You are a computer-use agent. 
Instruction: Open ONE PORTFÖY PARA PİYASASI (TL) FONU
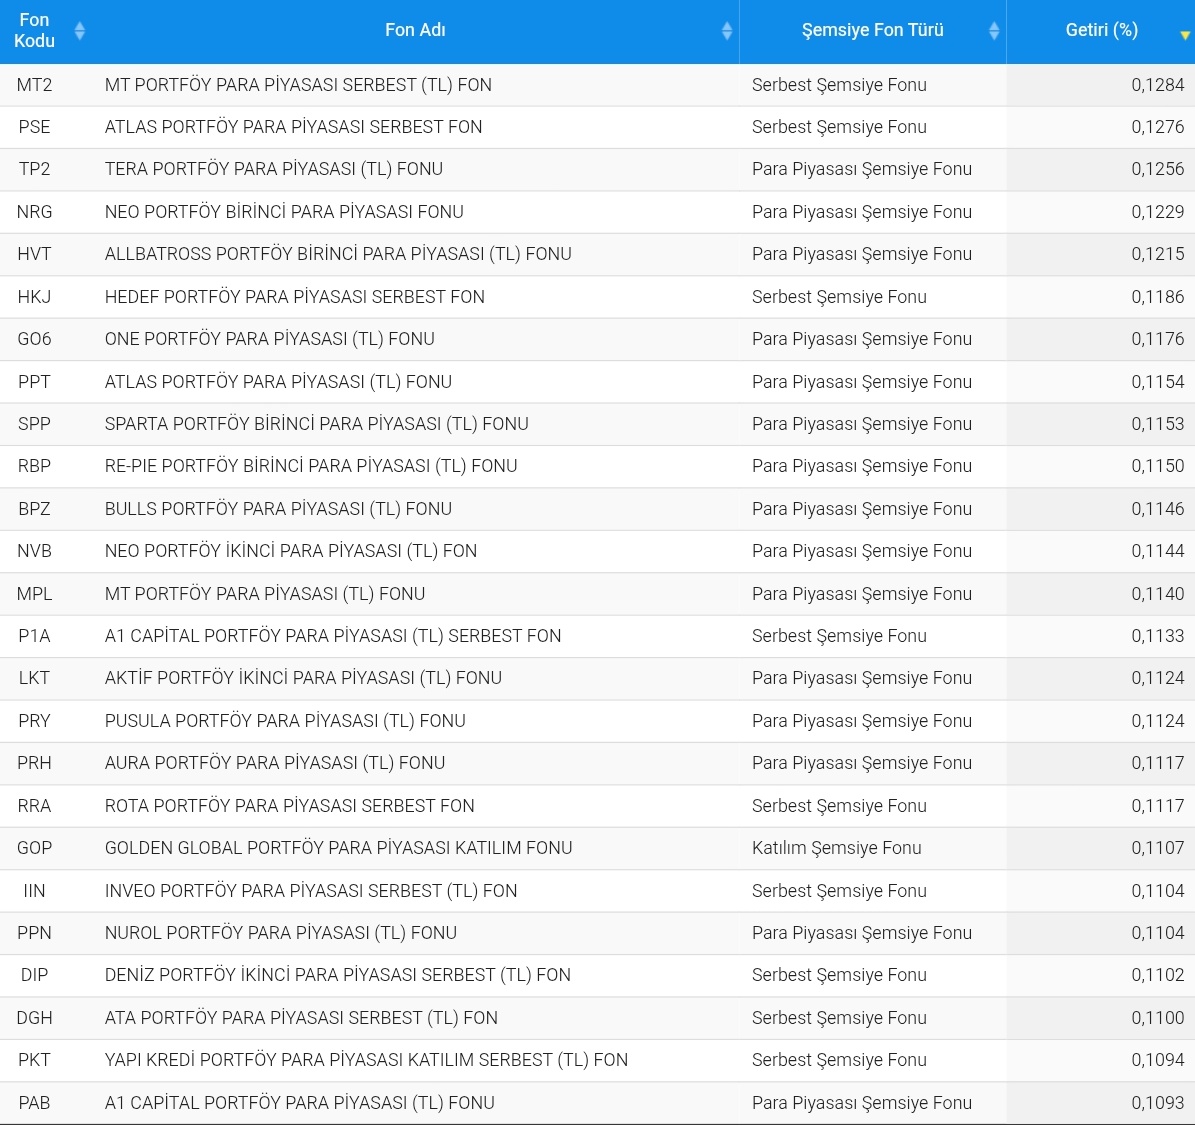coord(270,339)
